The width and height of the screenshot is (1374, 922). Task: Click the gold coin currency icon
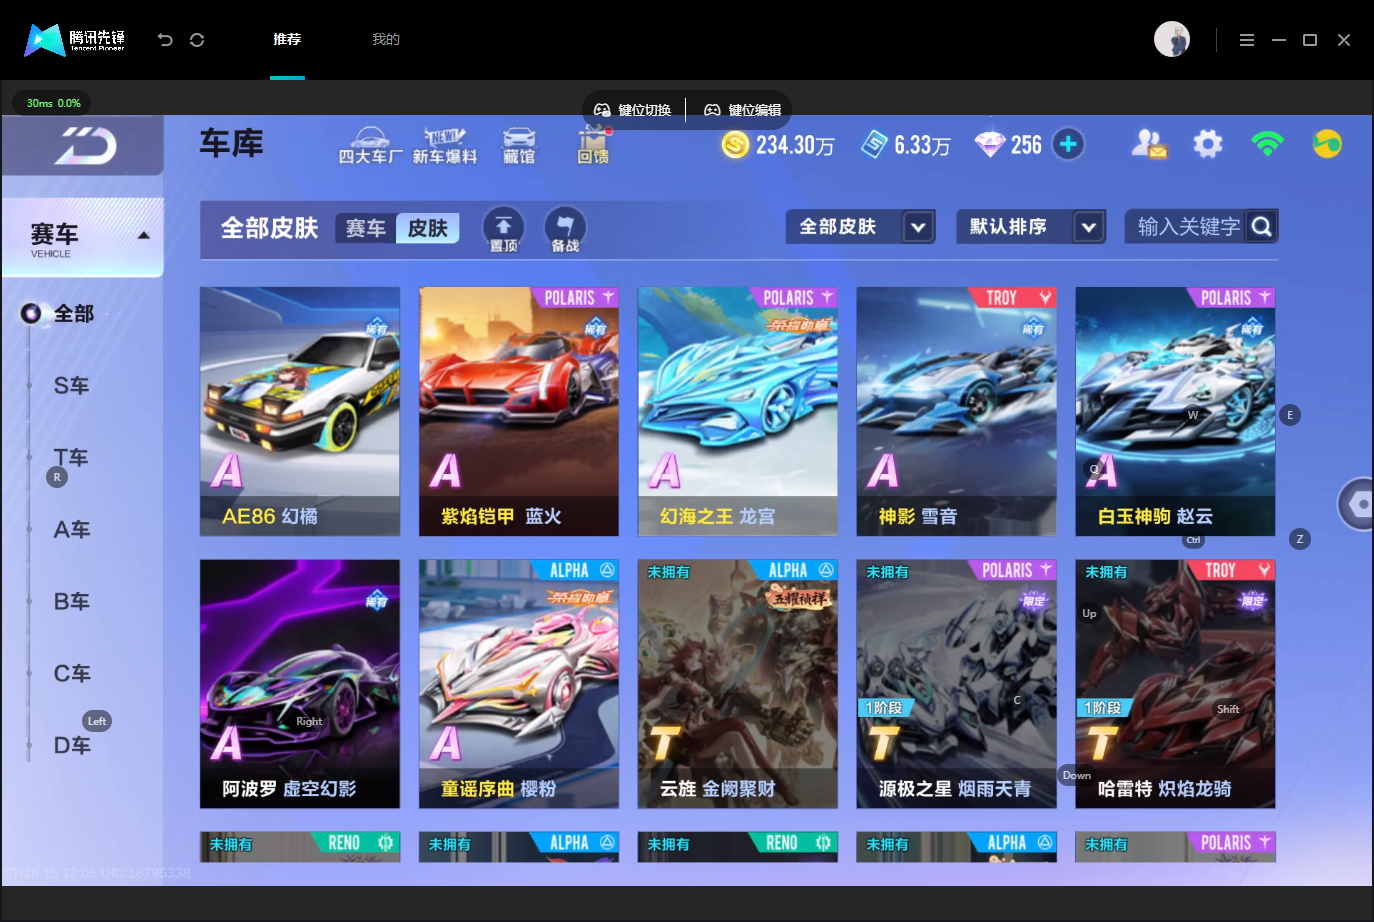click(735, 145)
